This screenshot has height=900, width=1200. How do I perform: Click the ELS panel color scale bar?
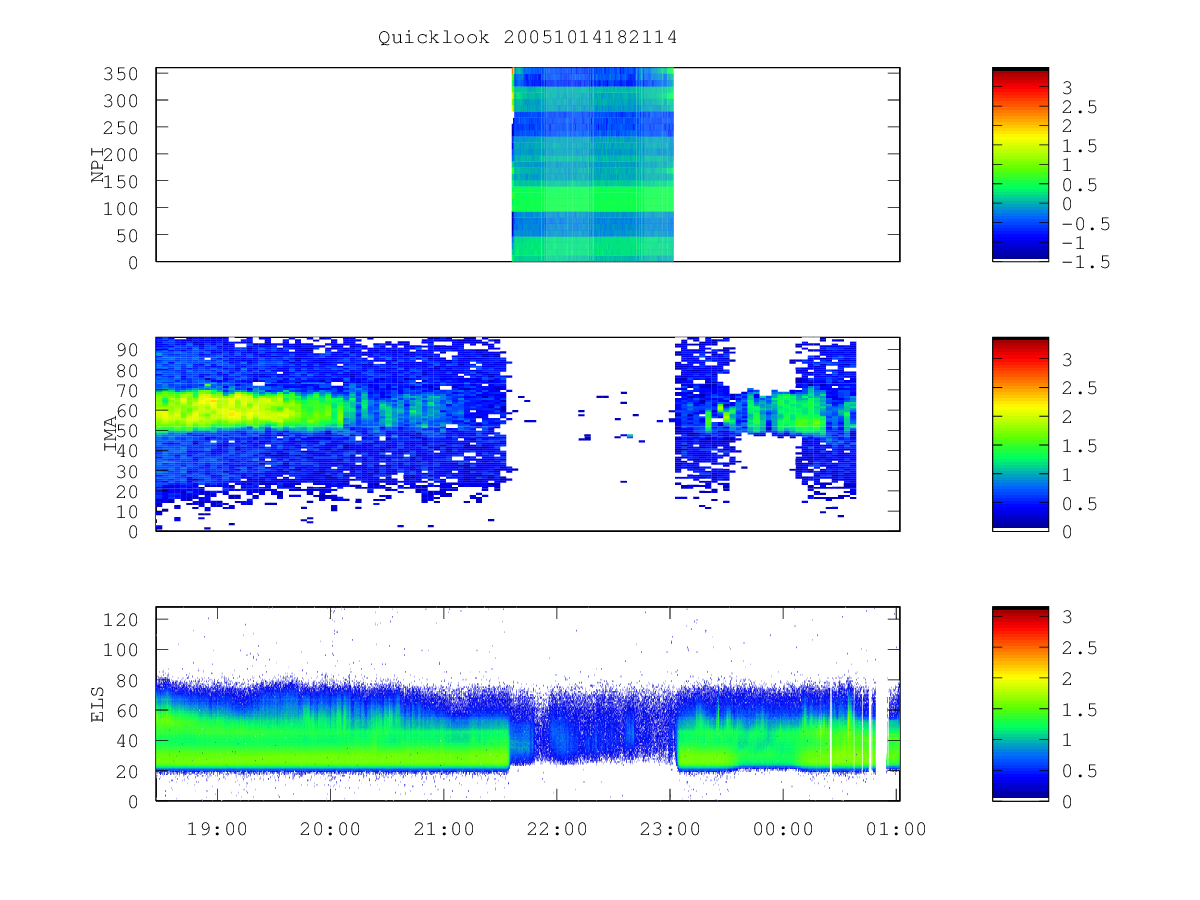(1020, 703)
